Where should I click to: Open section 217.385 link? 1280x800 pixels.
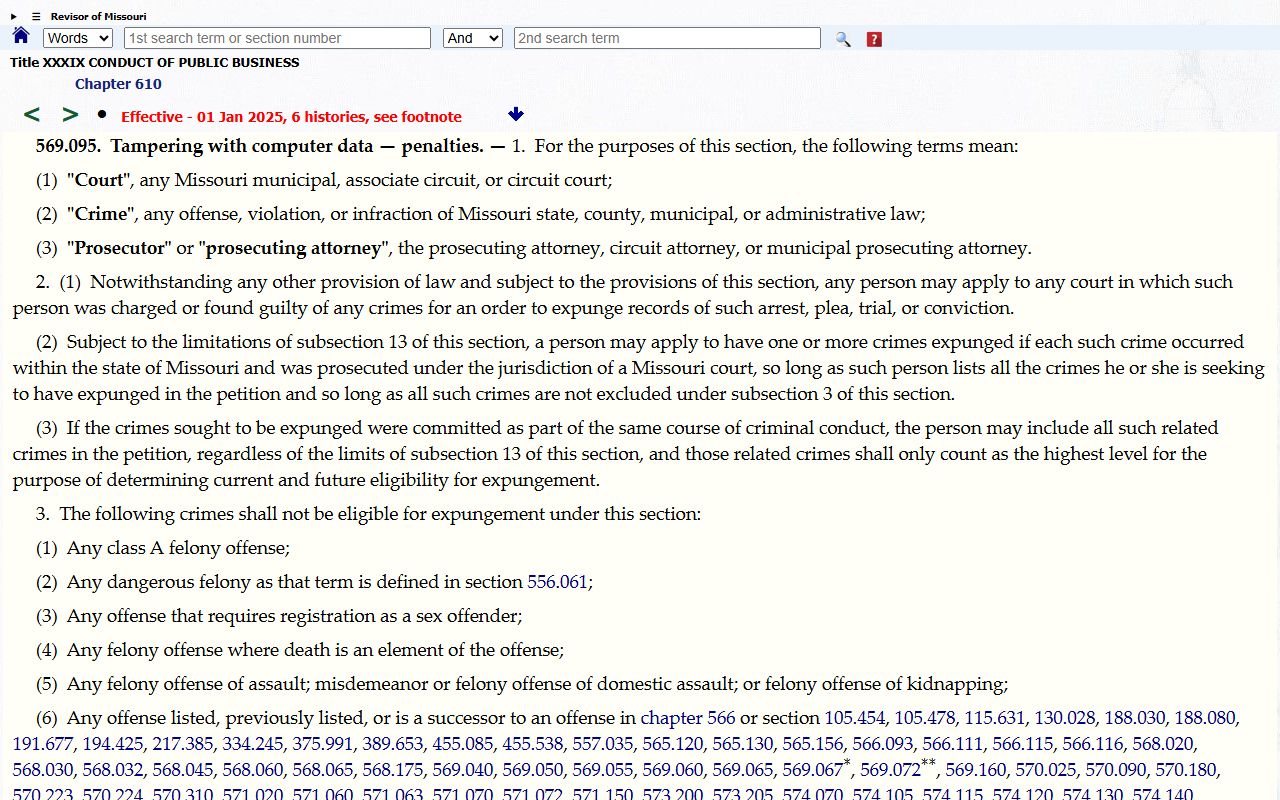point(183,744)
